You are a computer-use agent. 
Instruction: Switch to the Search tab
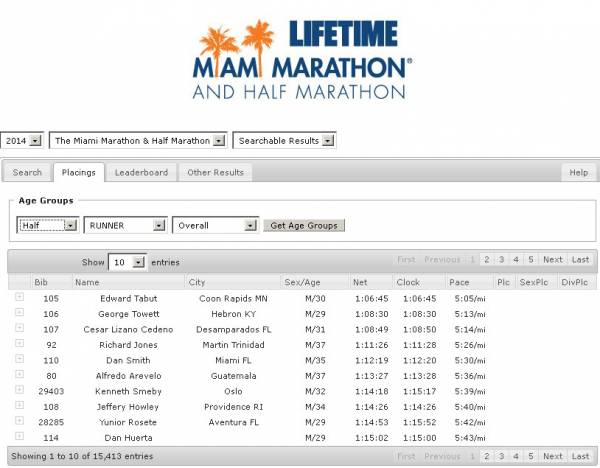pyautogui.click(x=27, y=173)
